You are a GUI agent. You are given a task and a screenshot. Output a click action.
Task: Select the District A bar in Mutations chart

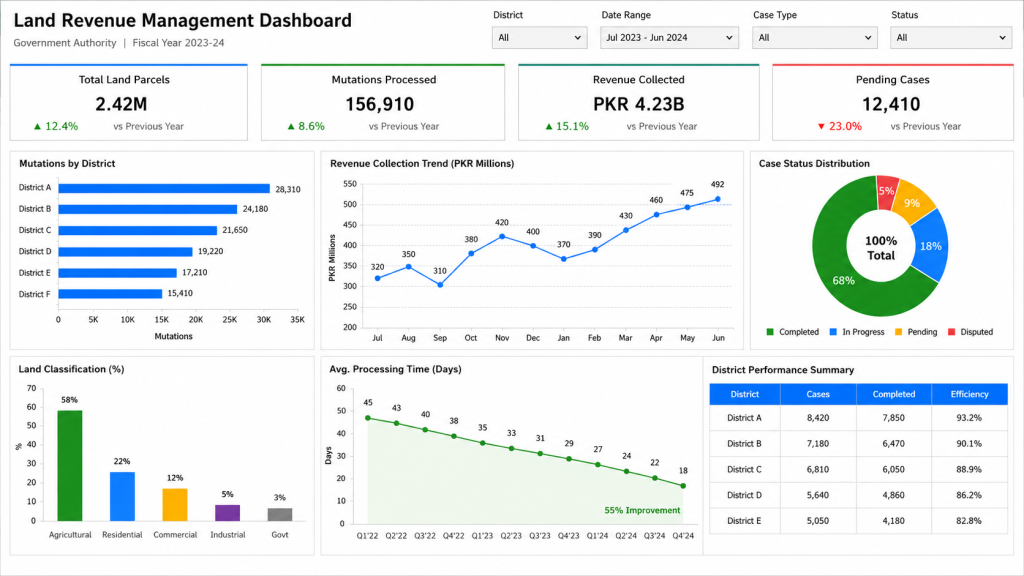pos(164,189)
